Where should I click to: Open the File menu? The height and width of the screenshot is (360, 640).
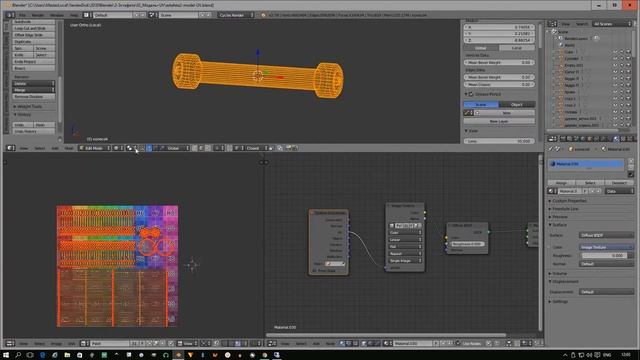[x=22, y=15]
